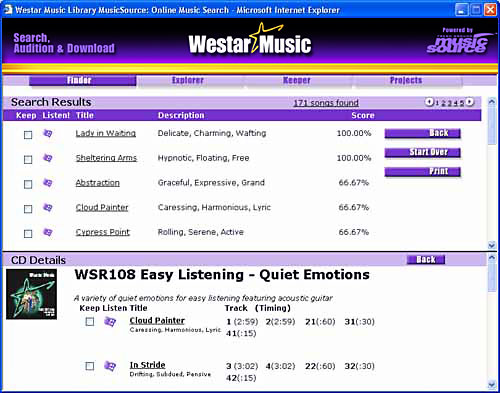
Task: Play the Abstraction listen icon
Action: (x=48, y=183)
